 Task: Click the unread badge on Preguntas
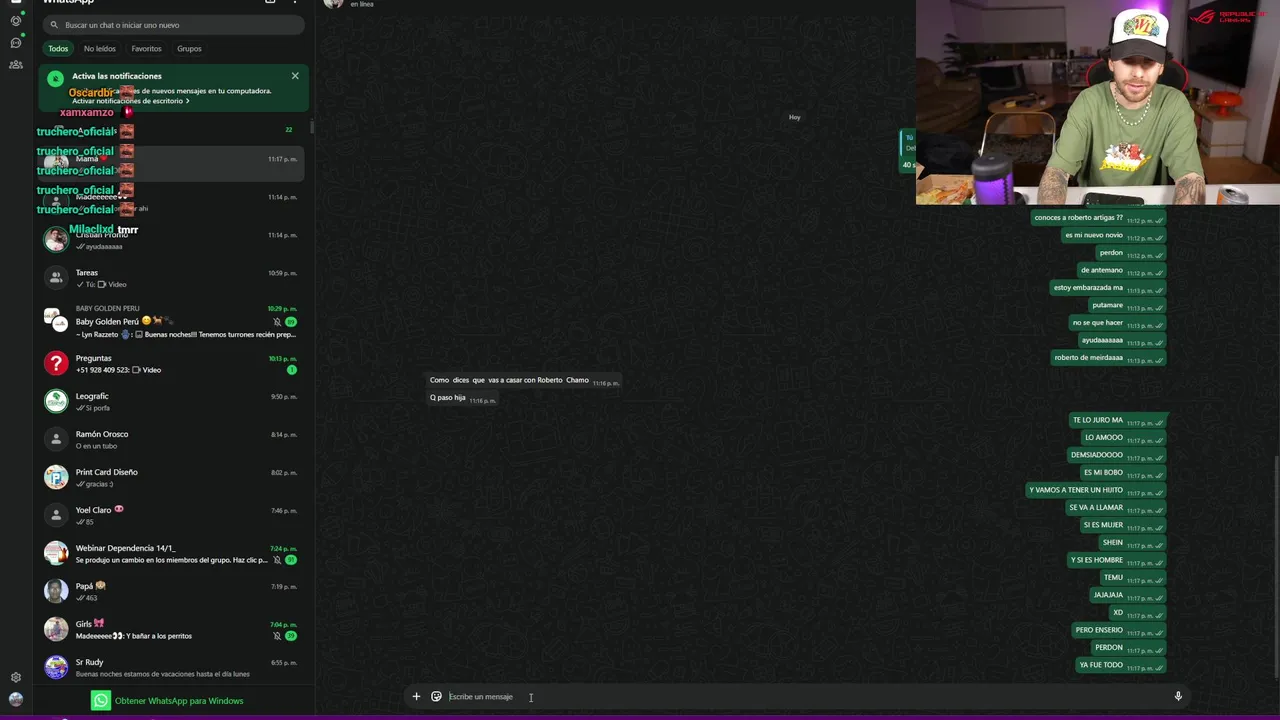[292, 370]
